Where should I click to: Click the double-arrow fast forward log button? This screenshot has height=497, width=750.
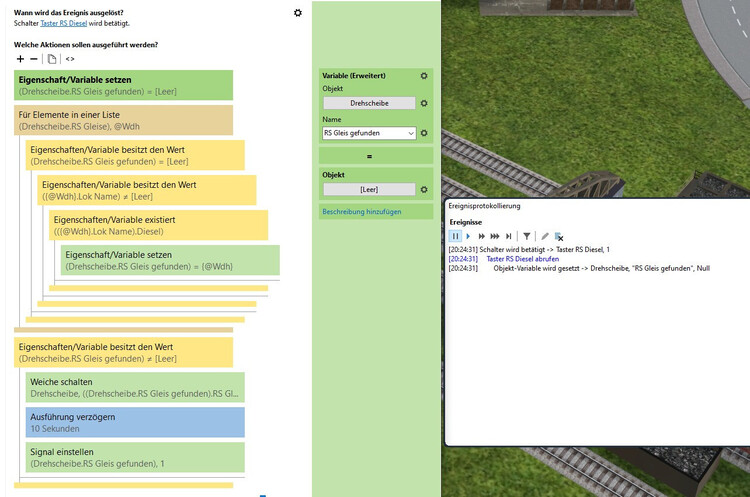coord(481,236)
